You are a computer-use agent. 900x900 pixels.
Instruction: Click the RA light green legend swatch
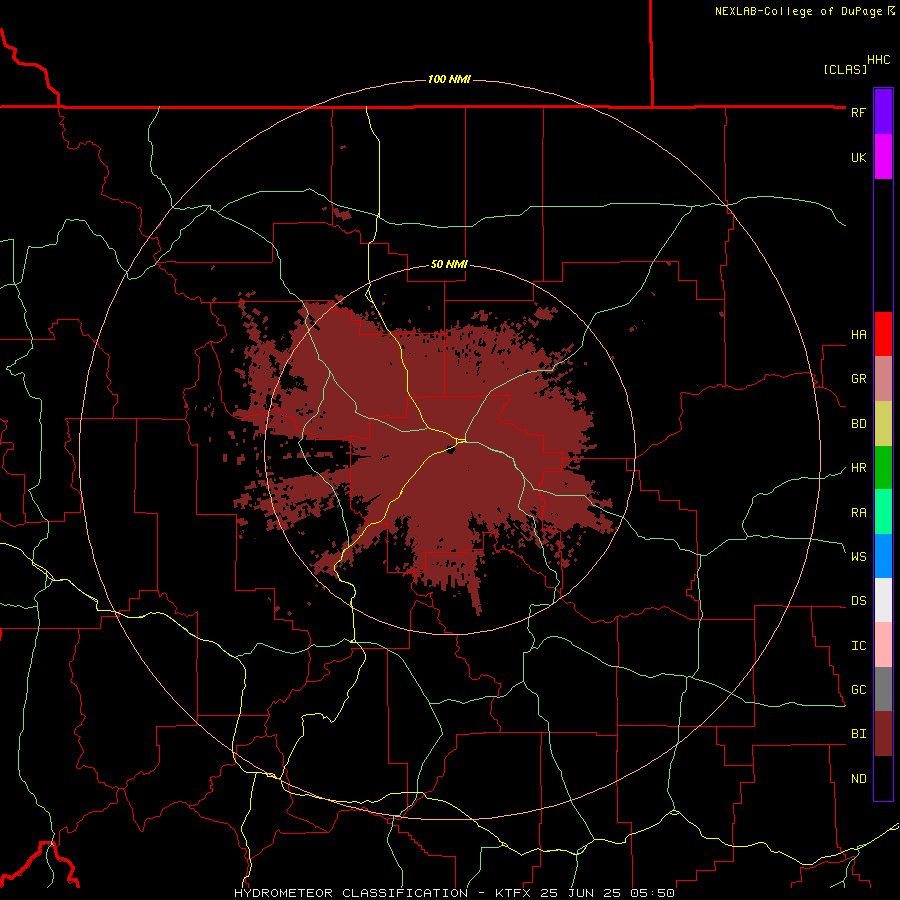point(883,511)
